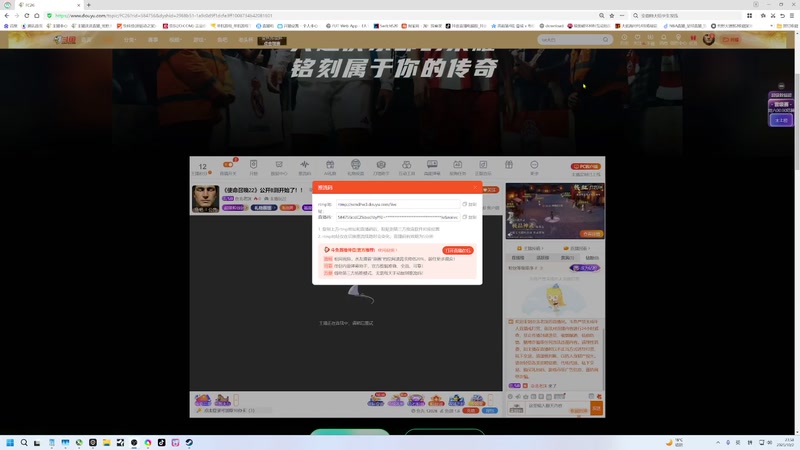Open the gift present icon in toolbar
The image size is (800, 450).
(x=509, y=164)
